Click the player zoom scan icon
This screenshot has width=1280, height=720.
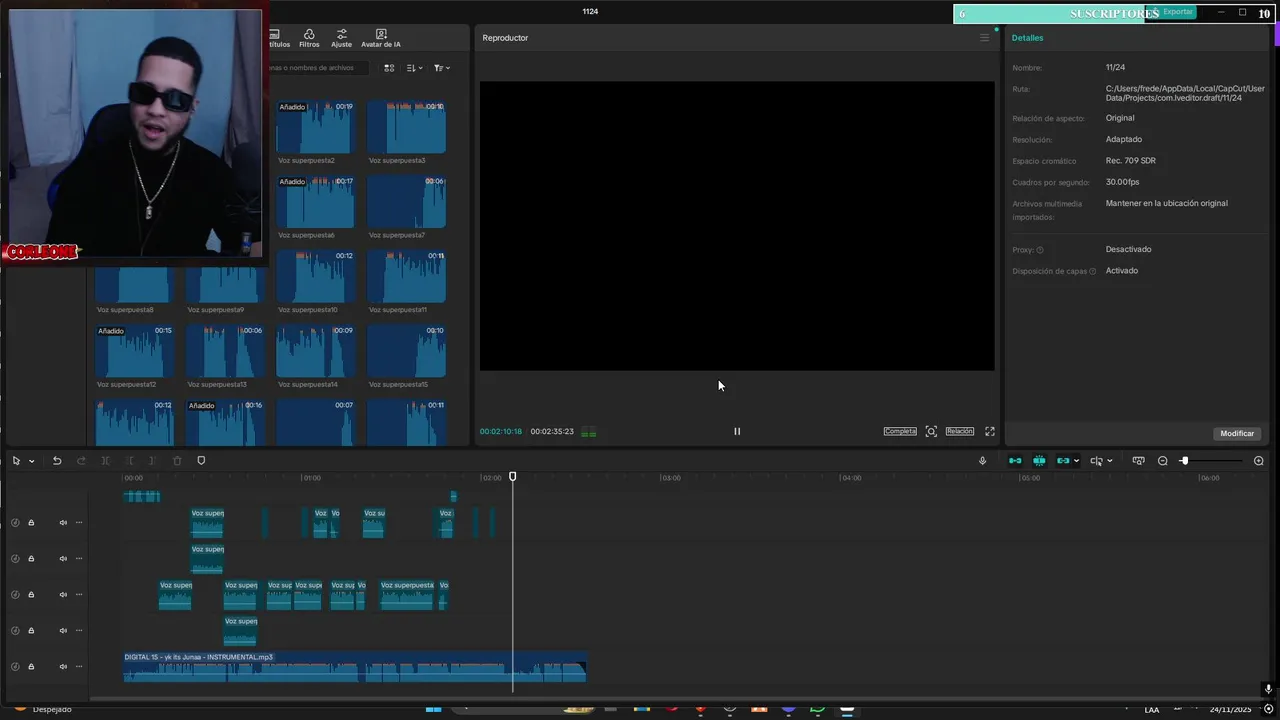pyautogui.click(x=931, y=432)
